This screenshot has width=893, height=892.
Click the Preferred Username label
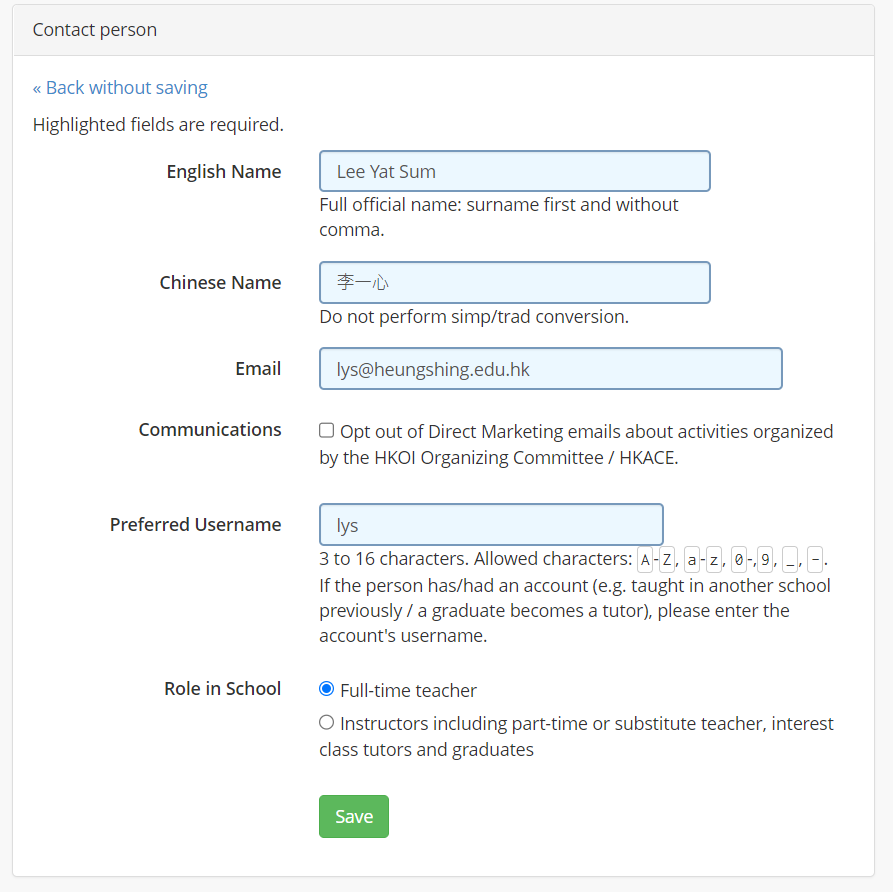pyautogui.click(x=195, y=525)
